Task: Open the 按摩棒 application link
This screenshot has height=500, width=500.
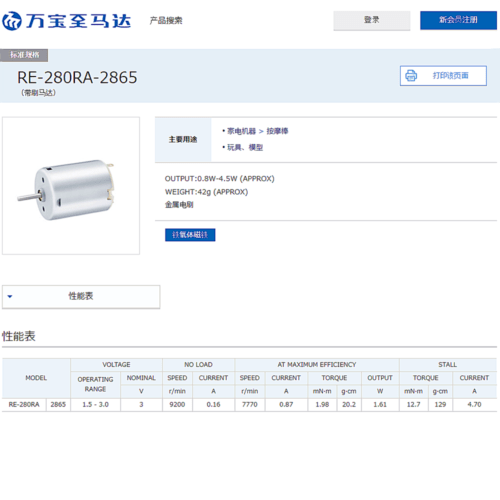Action: pos(277,131)
